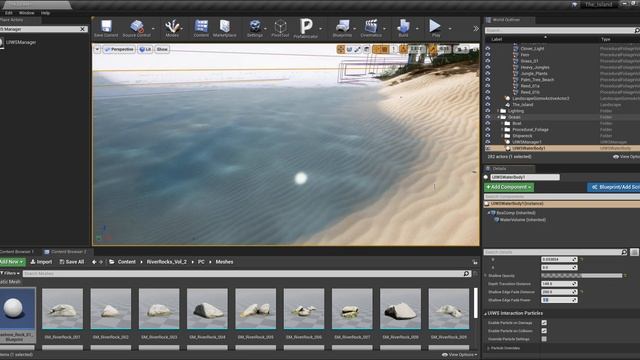Image resolution: width=640 pixels, height=360 pixels.
Task: Clear the Place Actors search field
Action: tap(83, 29)
